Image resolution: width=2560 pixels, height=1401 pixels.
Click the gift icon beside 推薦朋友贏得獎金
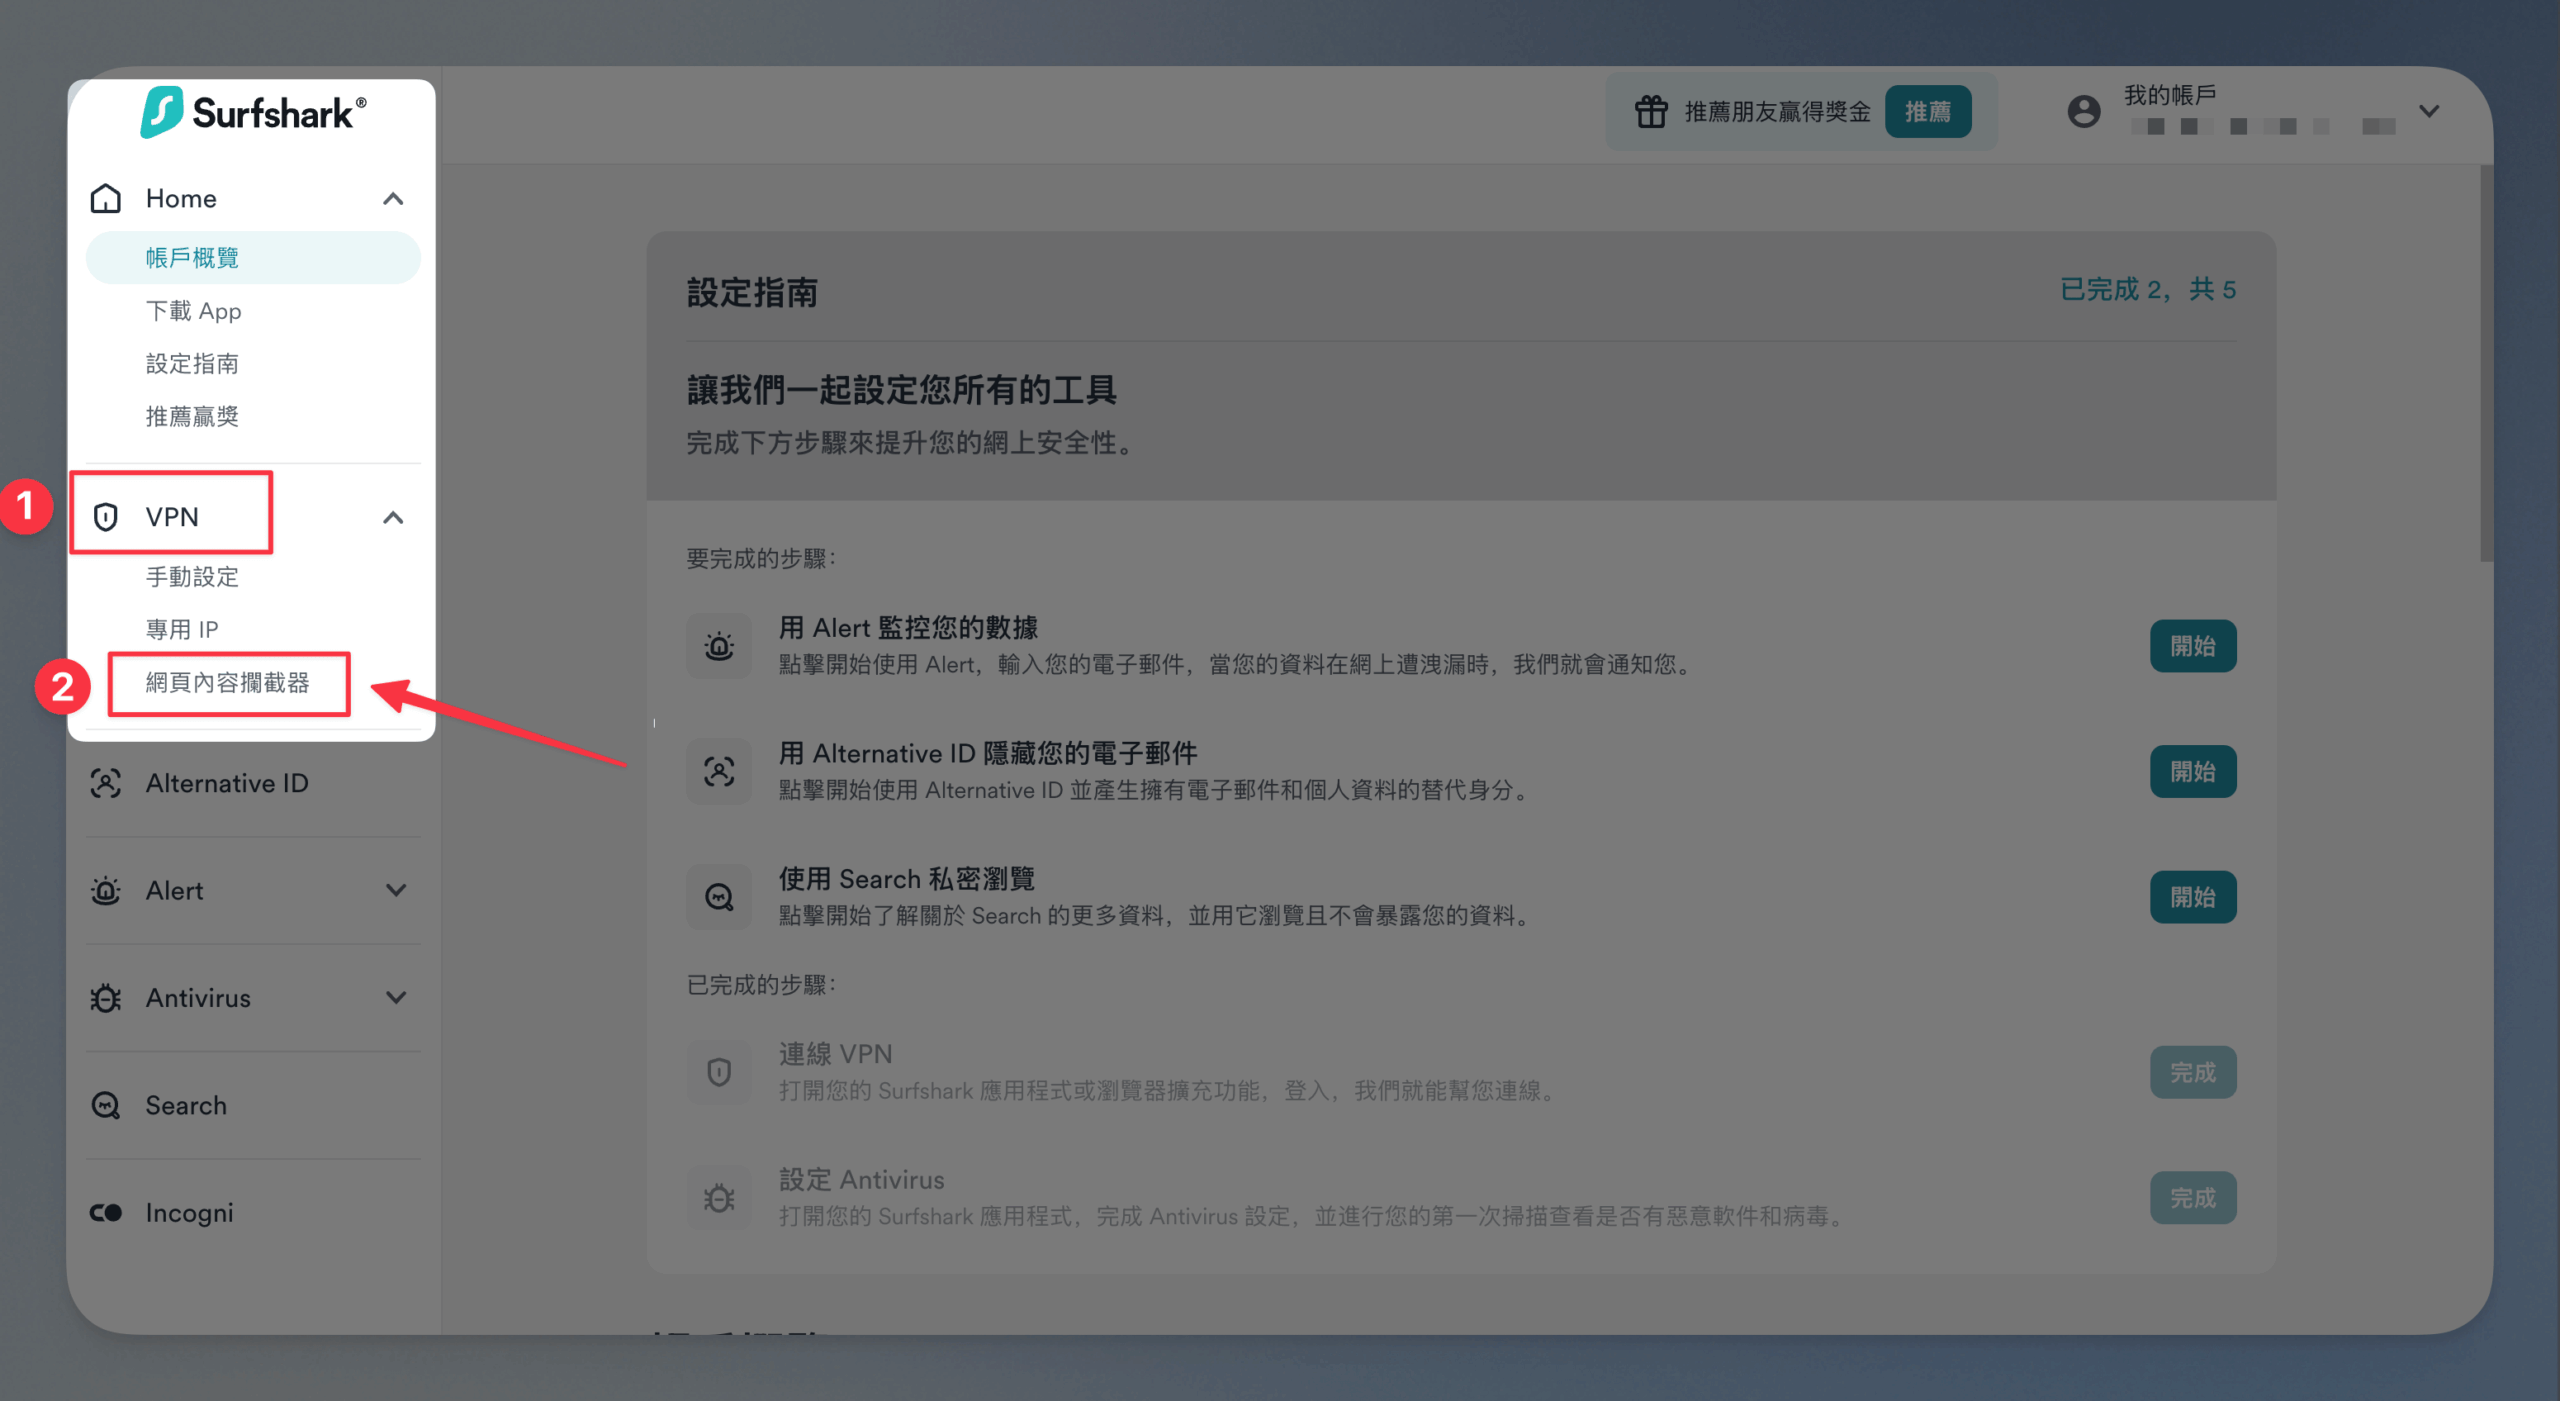click(1650, 112)
